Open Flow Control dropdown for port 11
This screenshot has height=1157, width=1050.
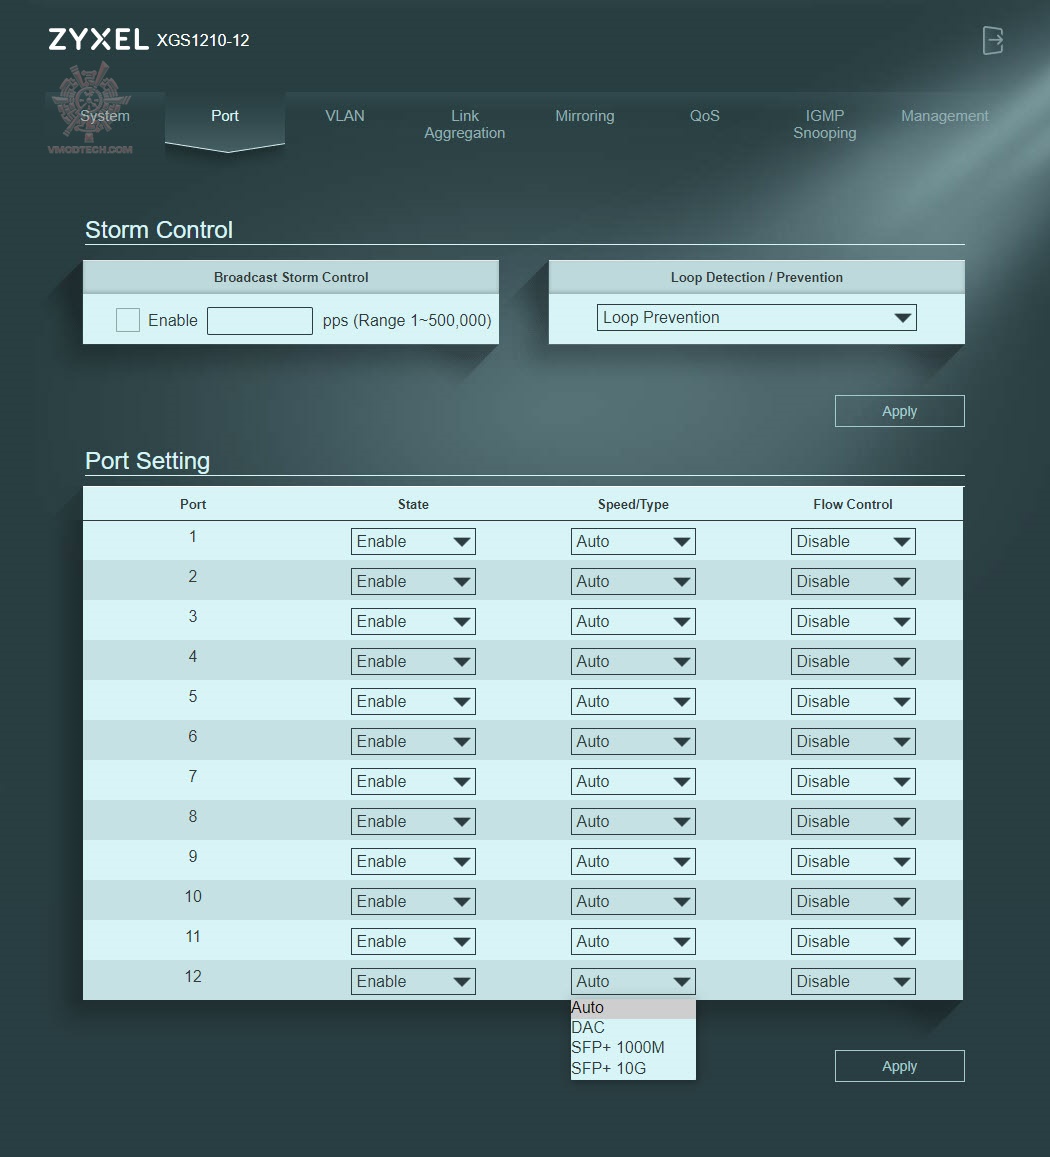point(853,942)
